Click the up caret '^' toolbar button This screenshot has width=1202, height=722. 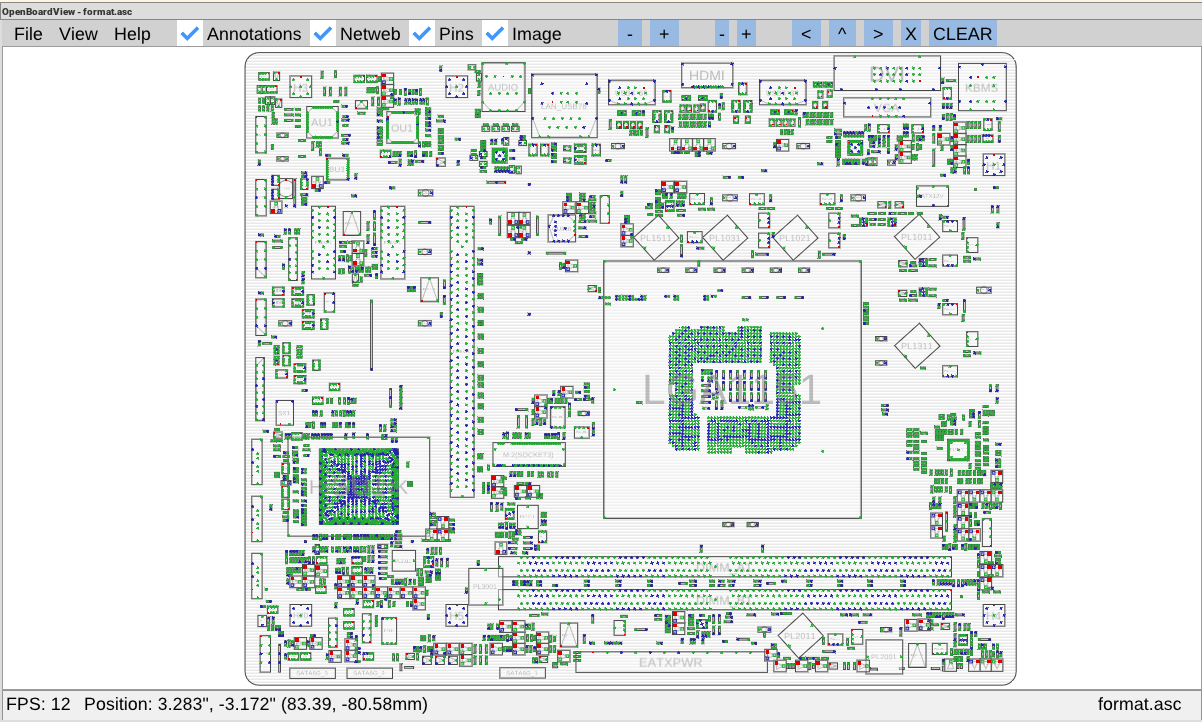coord(842,33)
